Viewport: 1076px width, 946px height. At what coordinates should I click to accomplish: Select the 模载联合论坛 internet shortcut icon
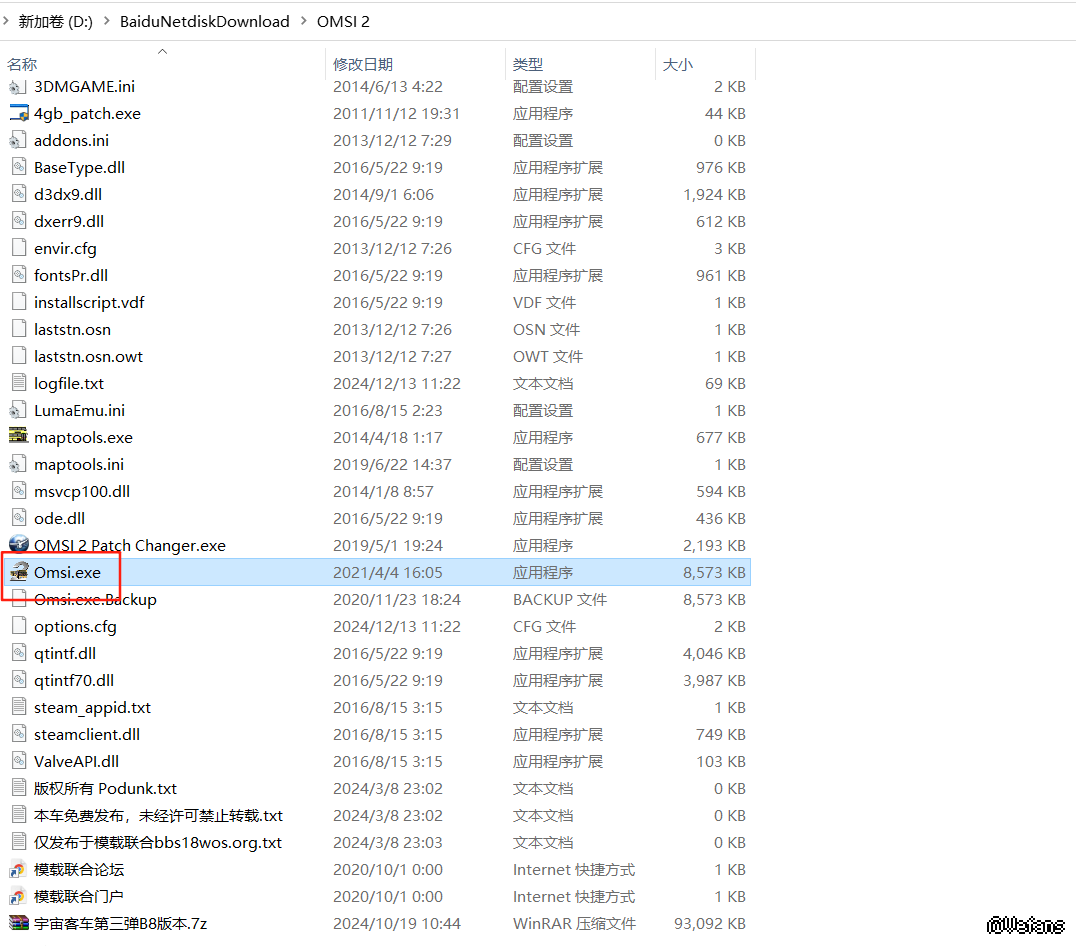click(x=18, y=869)
